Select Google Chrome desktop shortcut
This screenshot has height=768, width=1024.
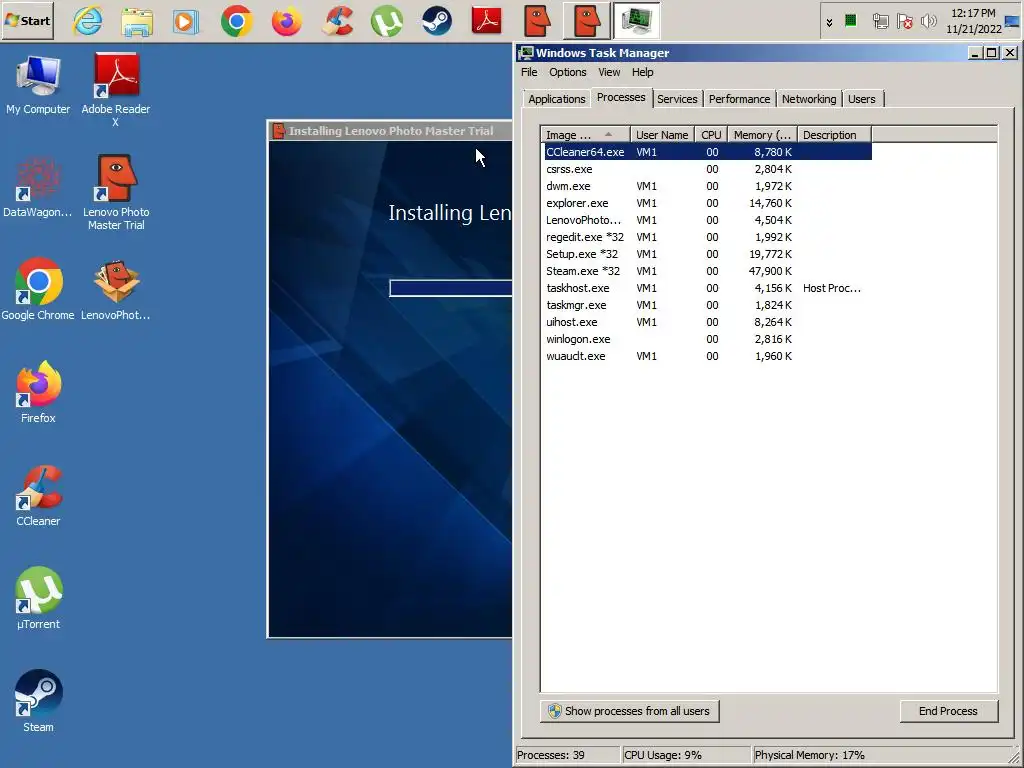coord(38,290)
